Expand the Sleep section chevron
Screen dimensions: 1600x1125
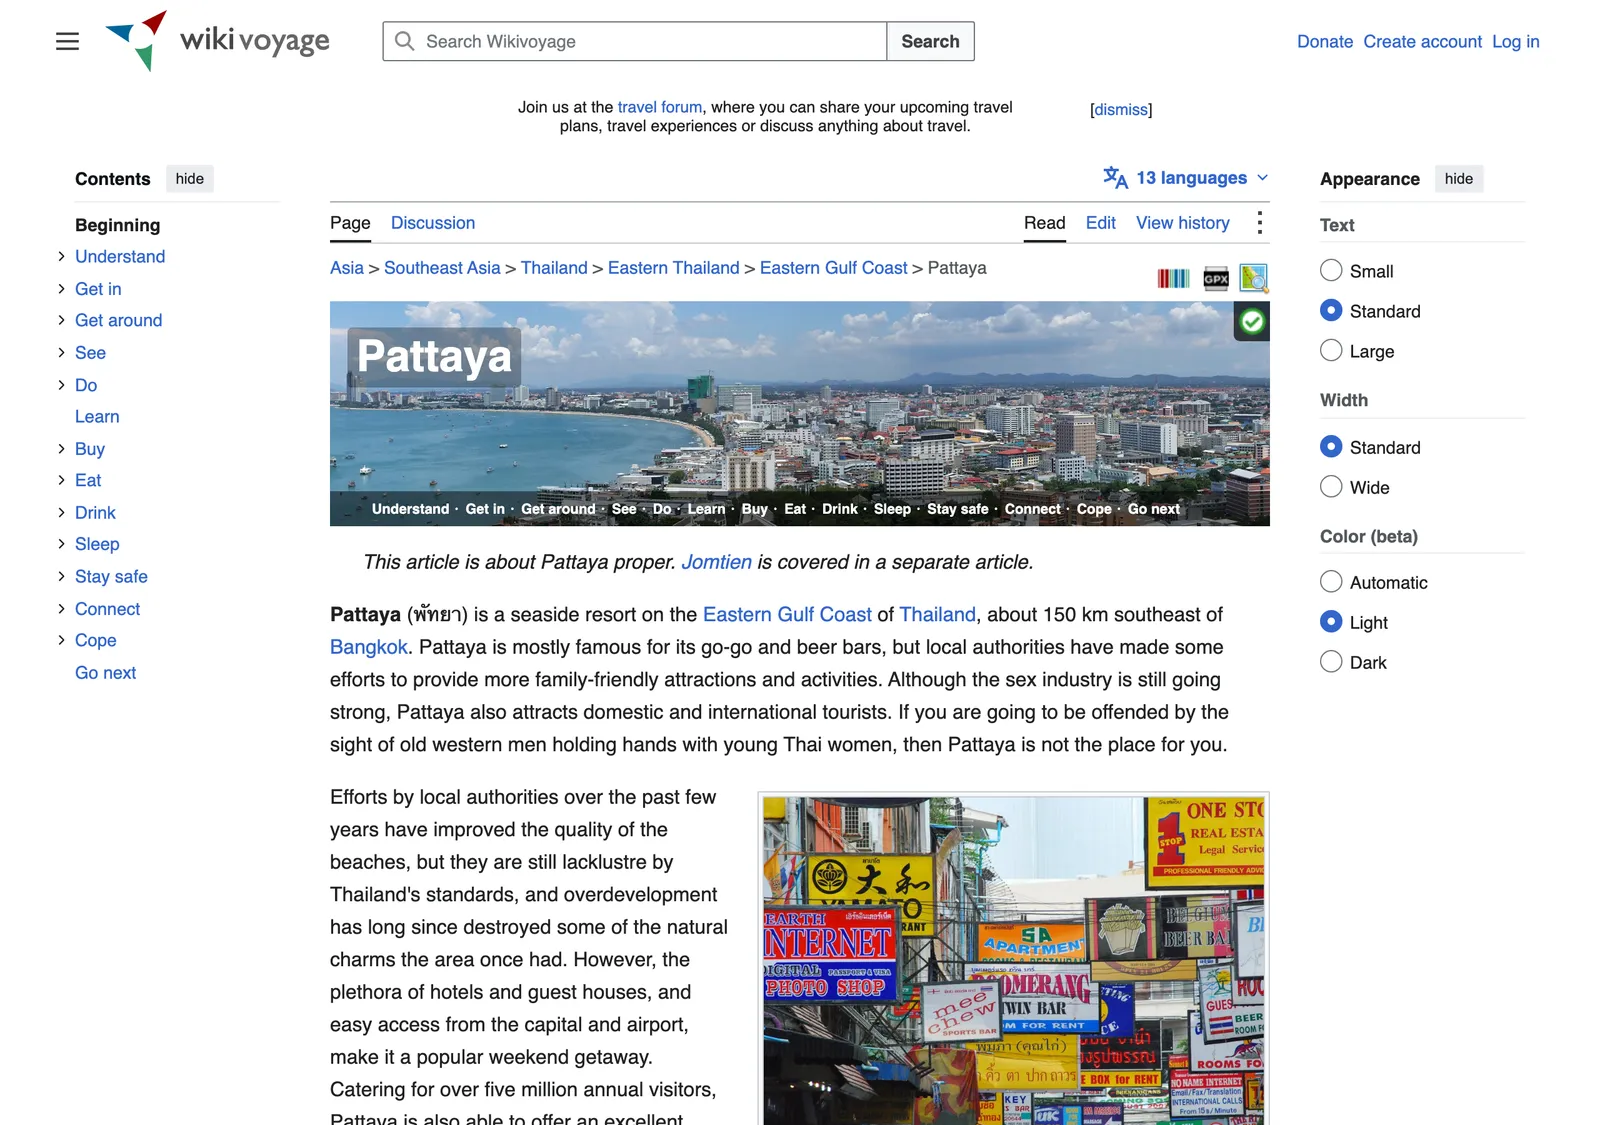point(61,544)
